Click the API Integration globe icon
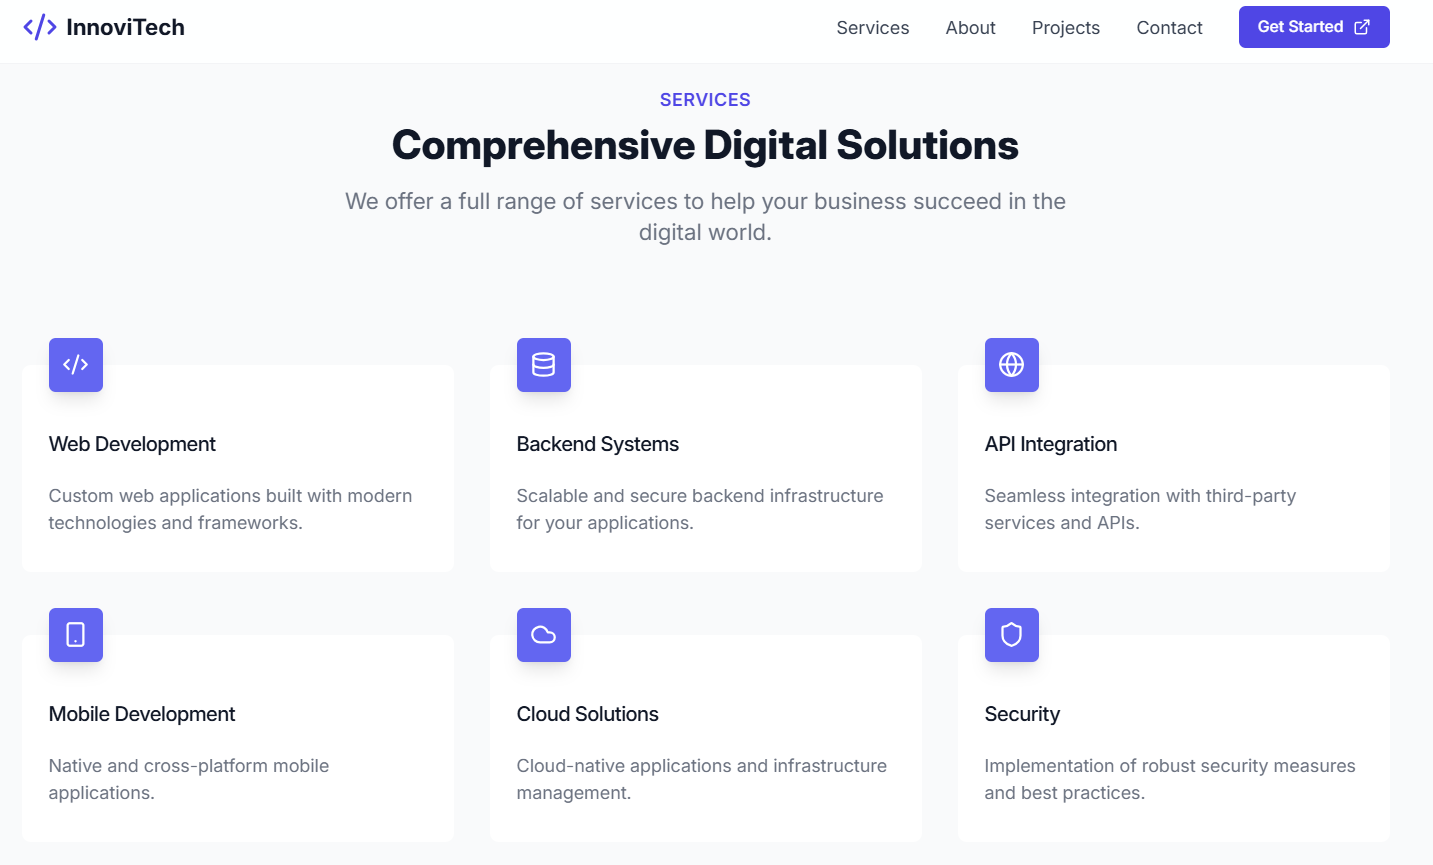 pyautogui.click(x=1012, y=365)
